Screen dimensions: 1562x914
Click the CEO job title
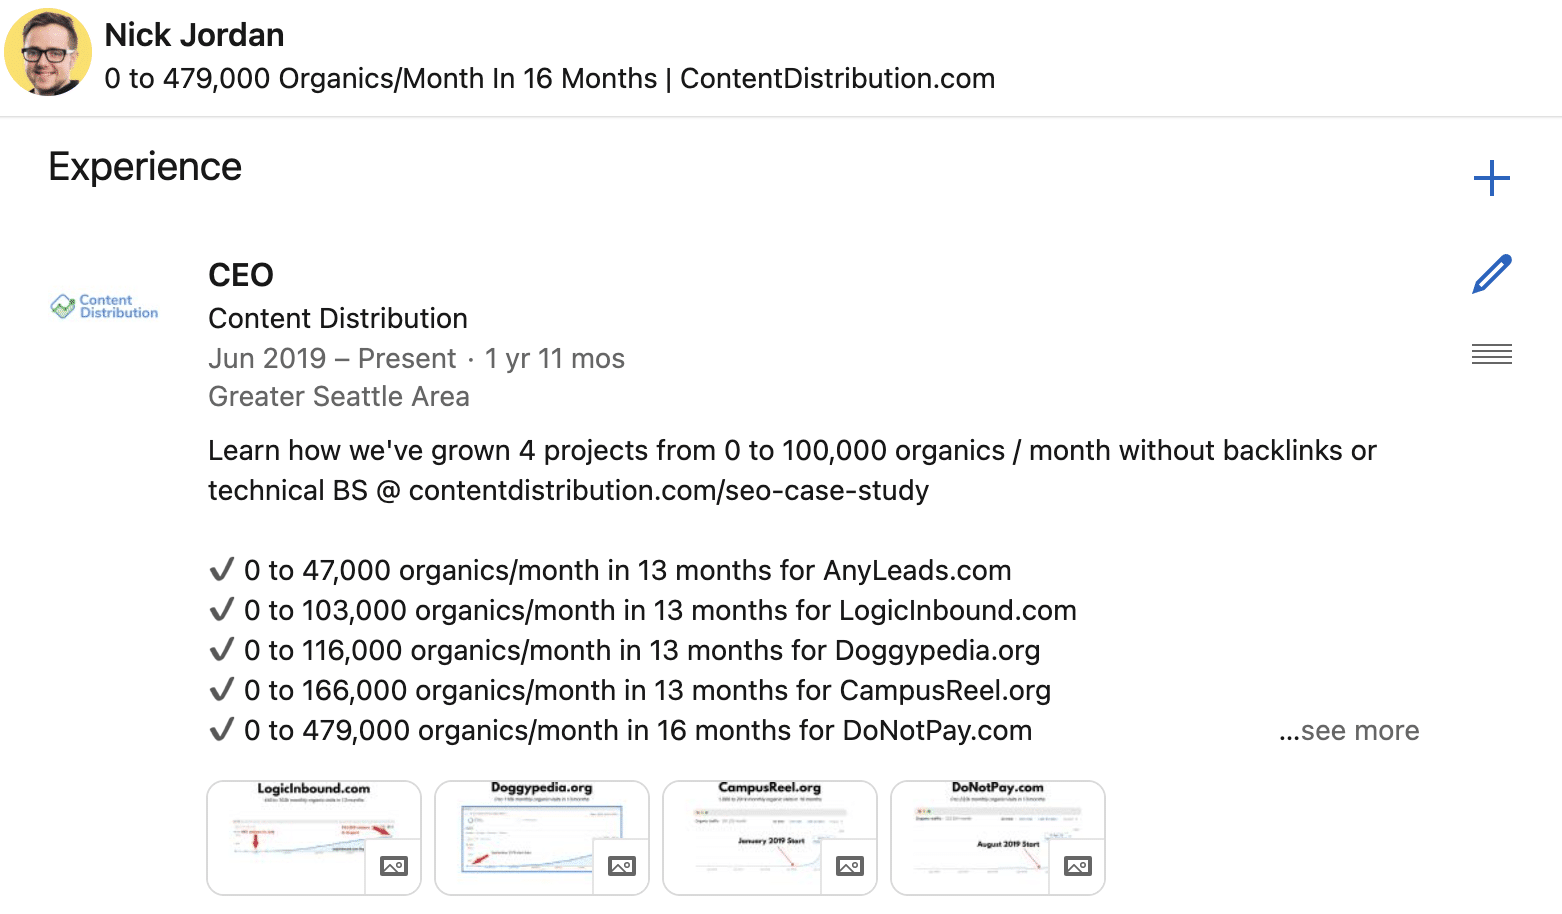click(x=241, y=275)
